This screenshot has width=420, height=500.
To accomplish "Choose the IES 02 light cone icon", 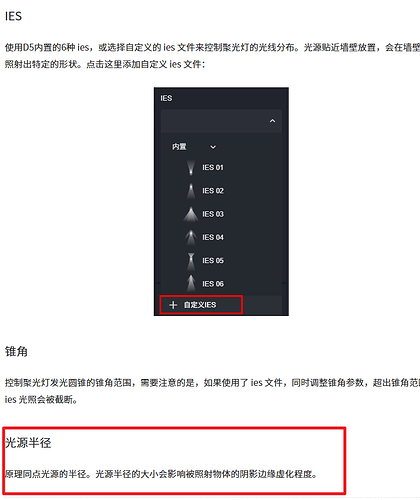I will 191,191.
